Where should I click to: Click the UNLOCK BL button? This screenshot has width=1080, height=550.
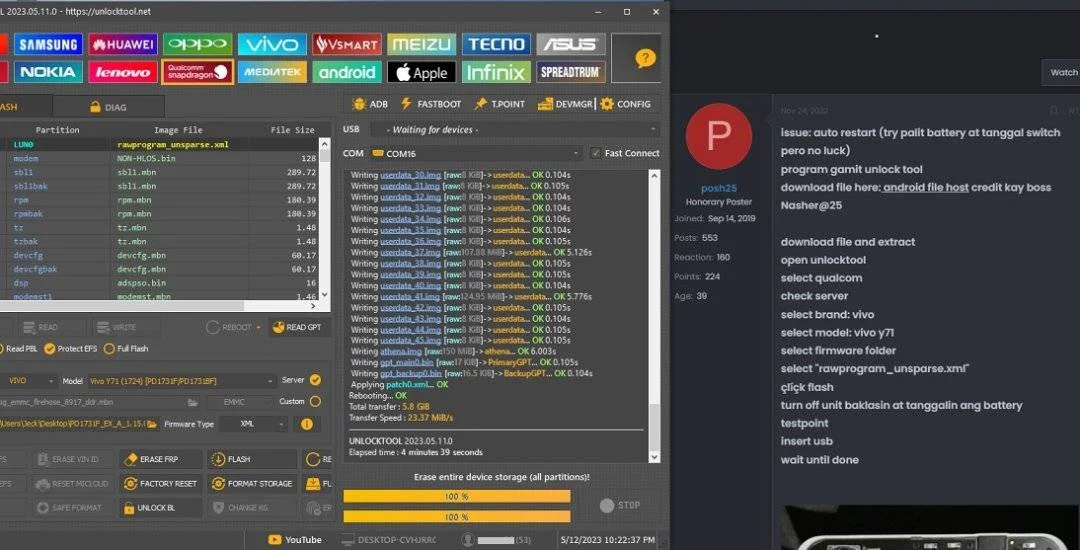(160, 508)
